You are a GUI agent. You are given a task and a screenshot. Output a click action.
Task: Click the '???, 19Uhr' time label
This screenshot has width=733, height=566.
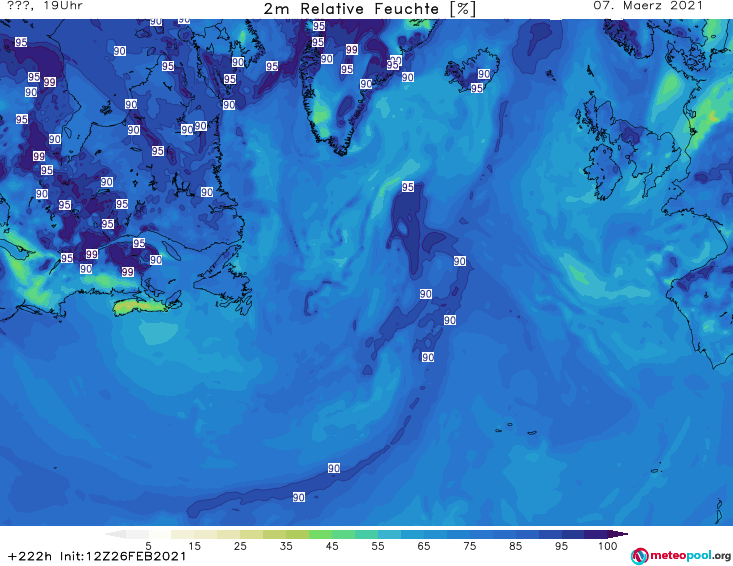[x=45, y=6]
